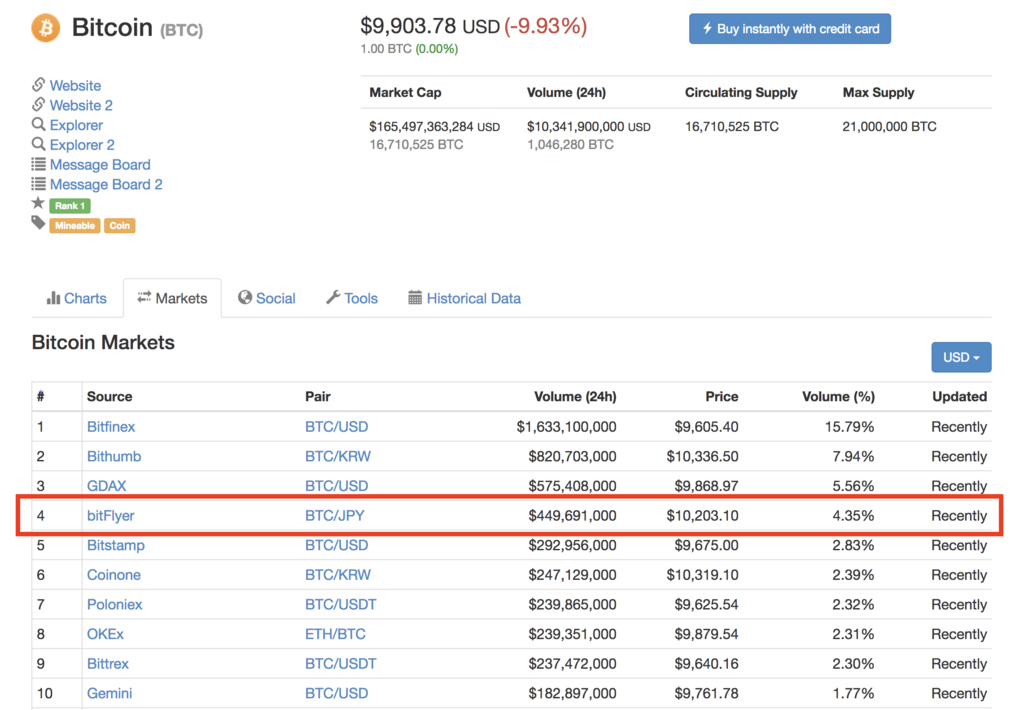Click BTC/KRW pair in the Bithumb row
1024x710 pixels.
(x=338, y=456)
